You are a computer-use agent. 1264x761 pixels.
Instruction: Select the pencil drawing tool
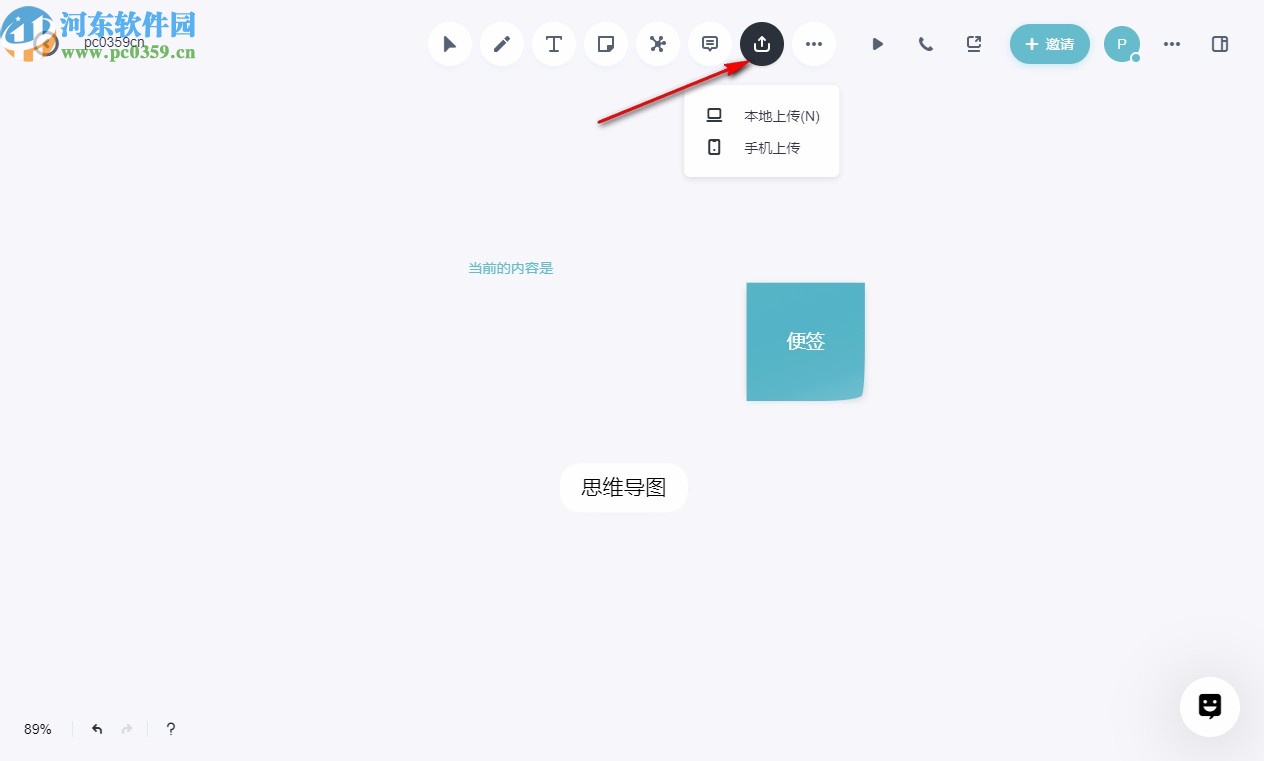point(501,44)
